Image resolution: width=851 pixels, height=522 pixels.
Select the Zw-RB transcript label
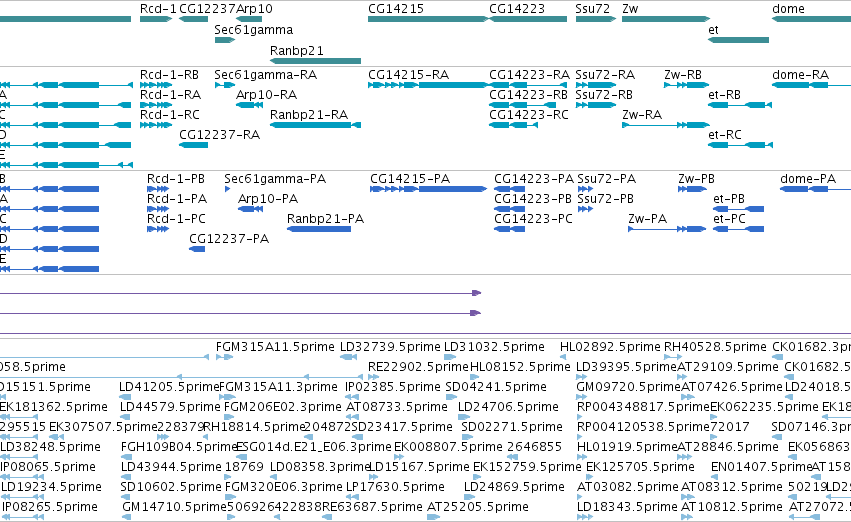pos(683,75)
